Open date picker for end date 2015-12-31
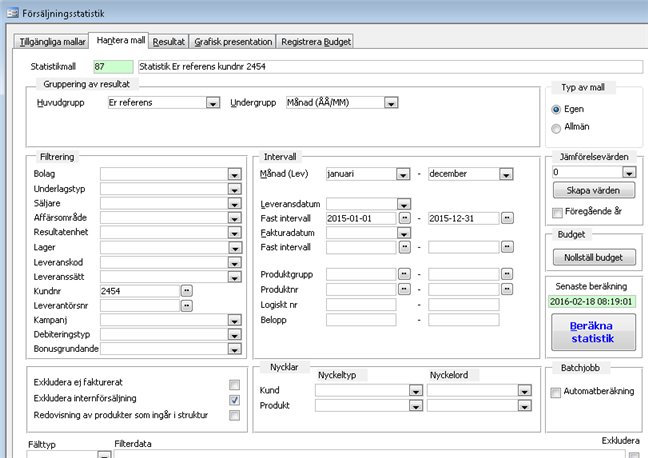The height and width of the screenshot is (458, 648). click(x=506, y=218)
